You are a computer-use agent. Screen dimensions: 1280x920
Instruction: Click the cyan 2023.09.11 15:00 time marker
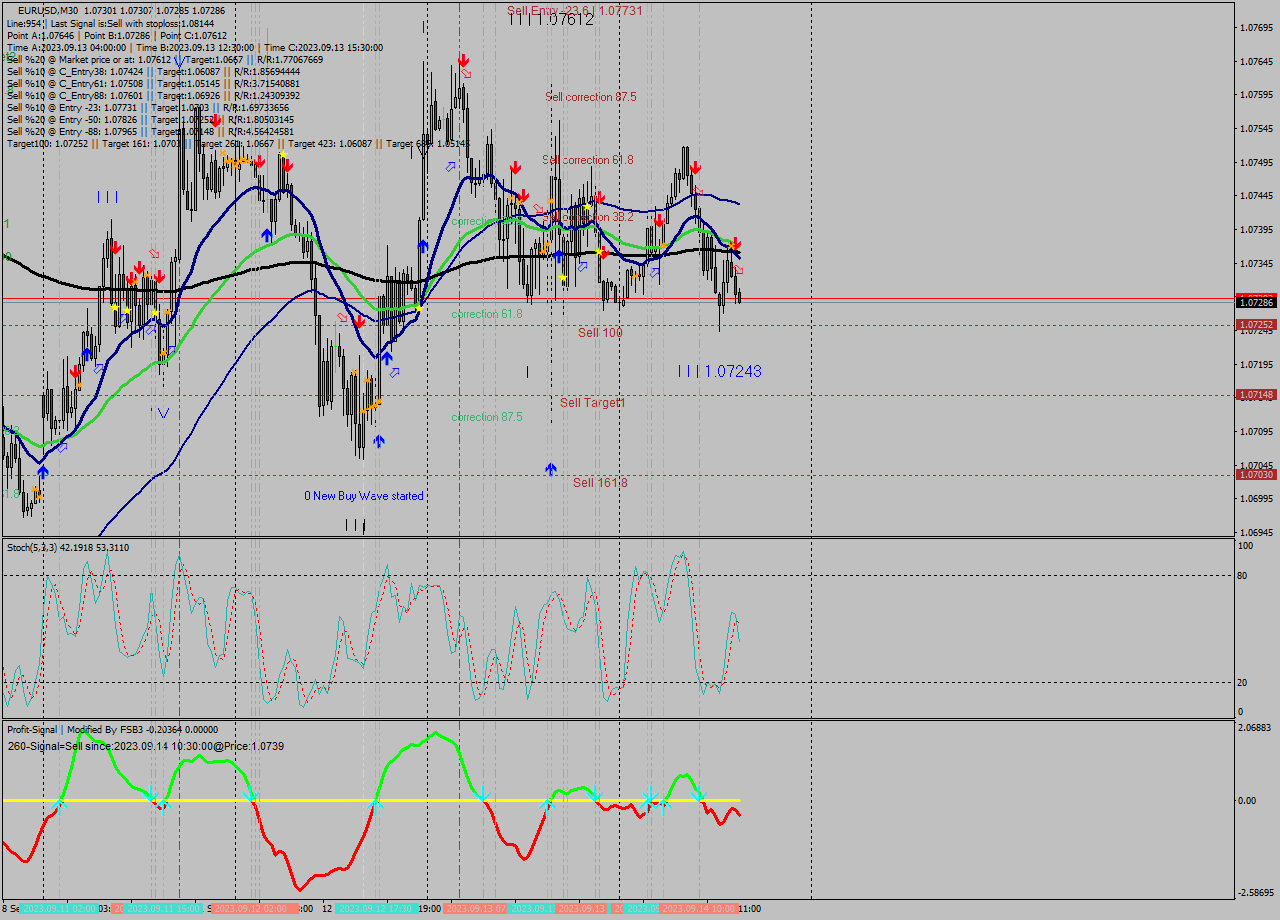[x=165, y=908]
